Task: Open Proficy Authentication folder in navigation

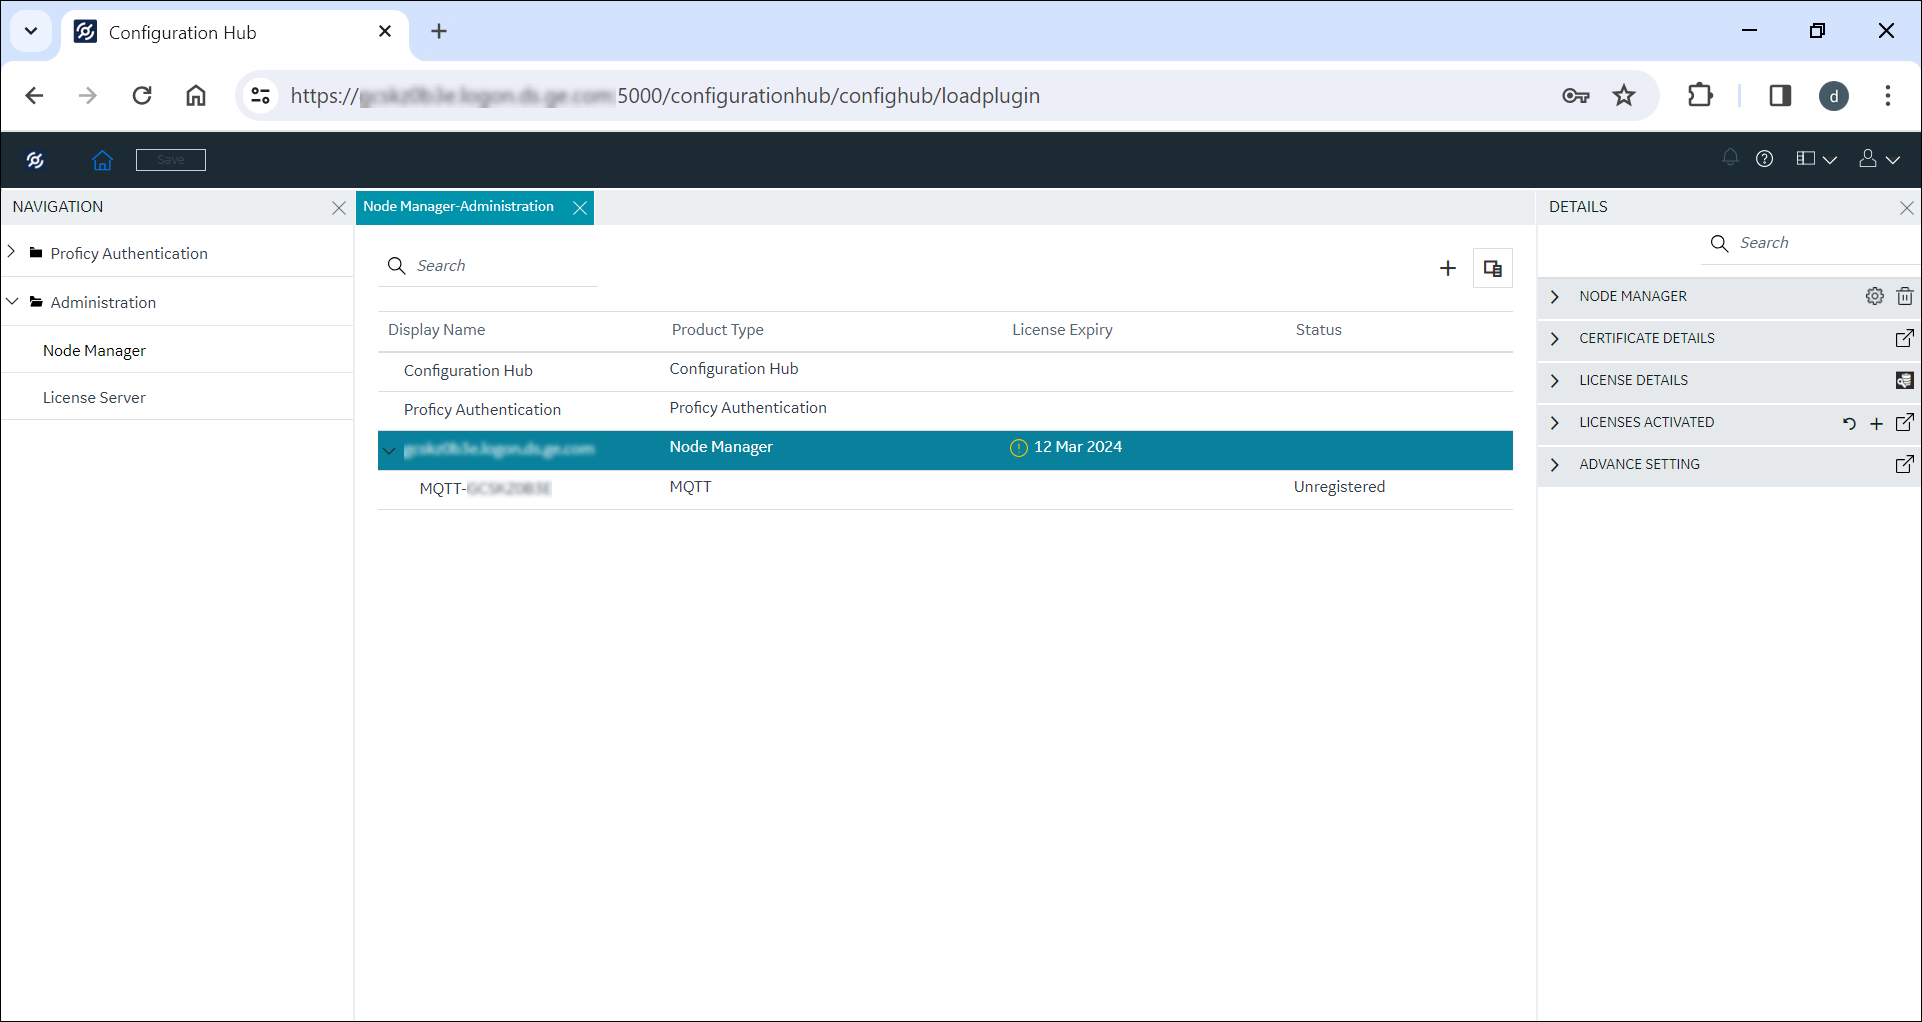Action: click(129, 253)
